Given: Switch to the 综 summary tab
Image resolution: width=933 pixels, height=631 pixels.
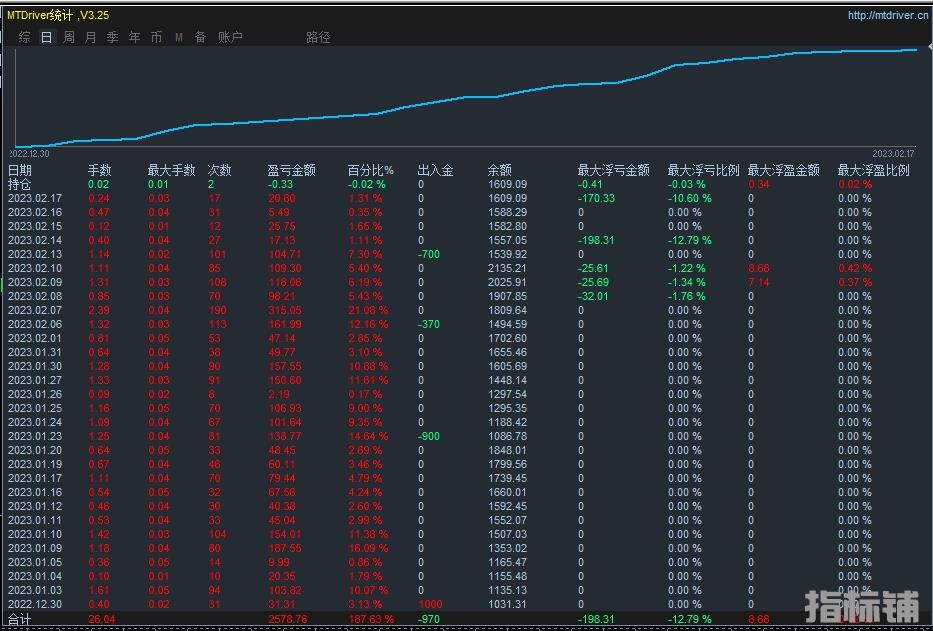Looking at the screenshot, I should [24, 37].
